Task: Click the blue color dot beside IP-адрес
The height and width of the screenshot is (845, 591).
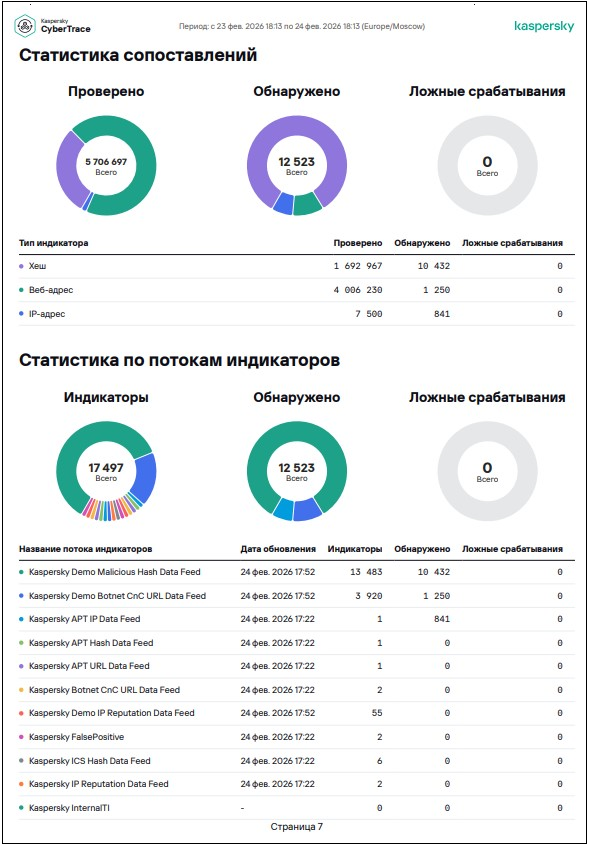Action: click(22, 314)
